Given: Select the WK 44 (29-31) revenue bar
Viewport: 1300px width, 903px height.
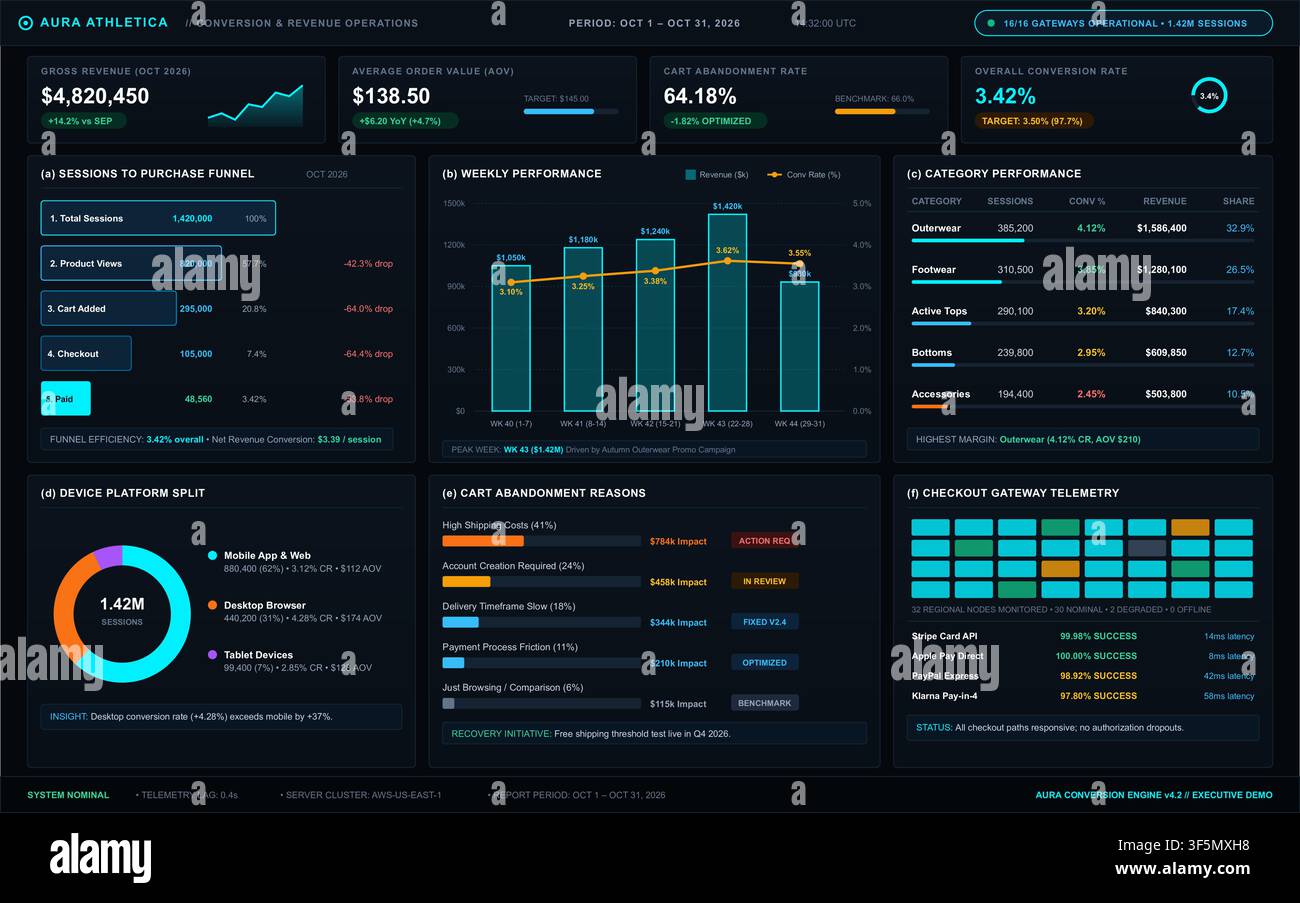Looking at the screenshot, I should point(800,347).
